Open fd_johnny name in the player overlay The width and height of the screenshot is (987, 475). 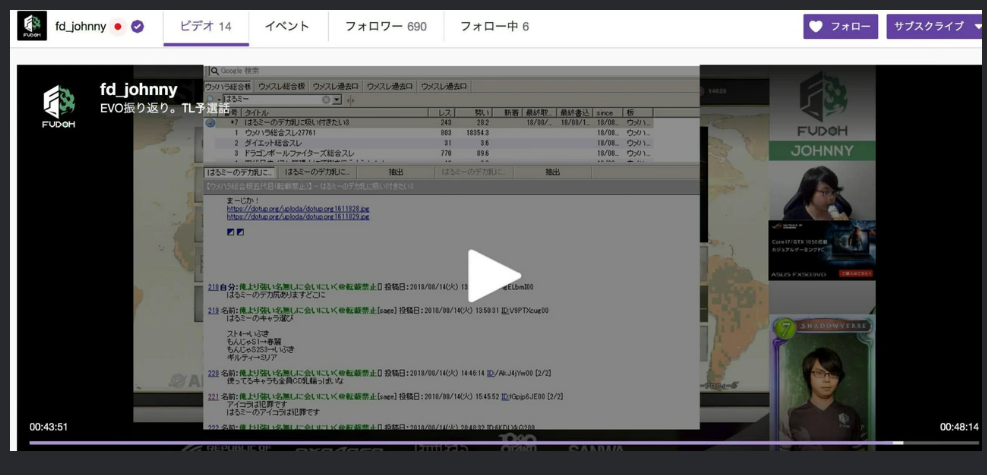138,90
